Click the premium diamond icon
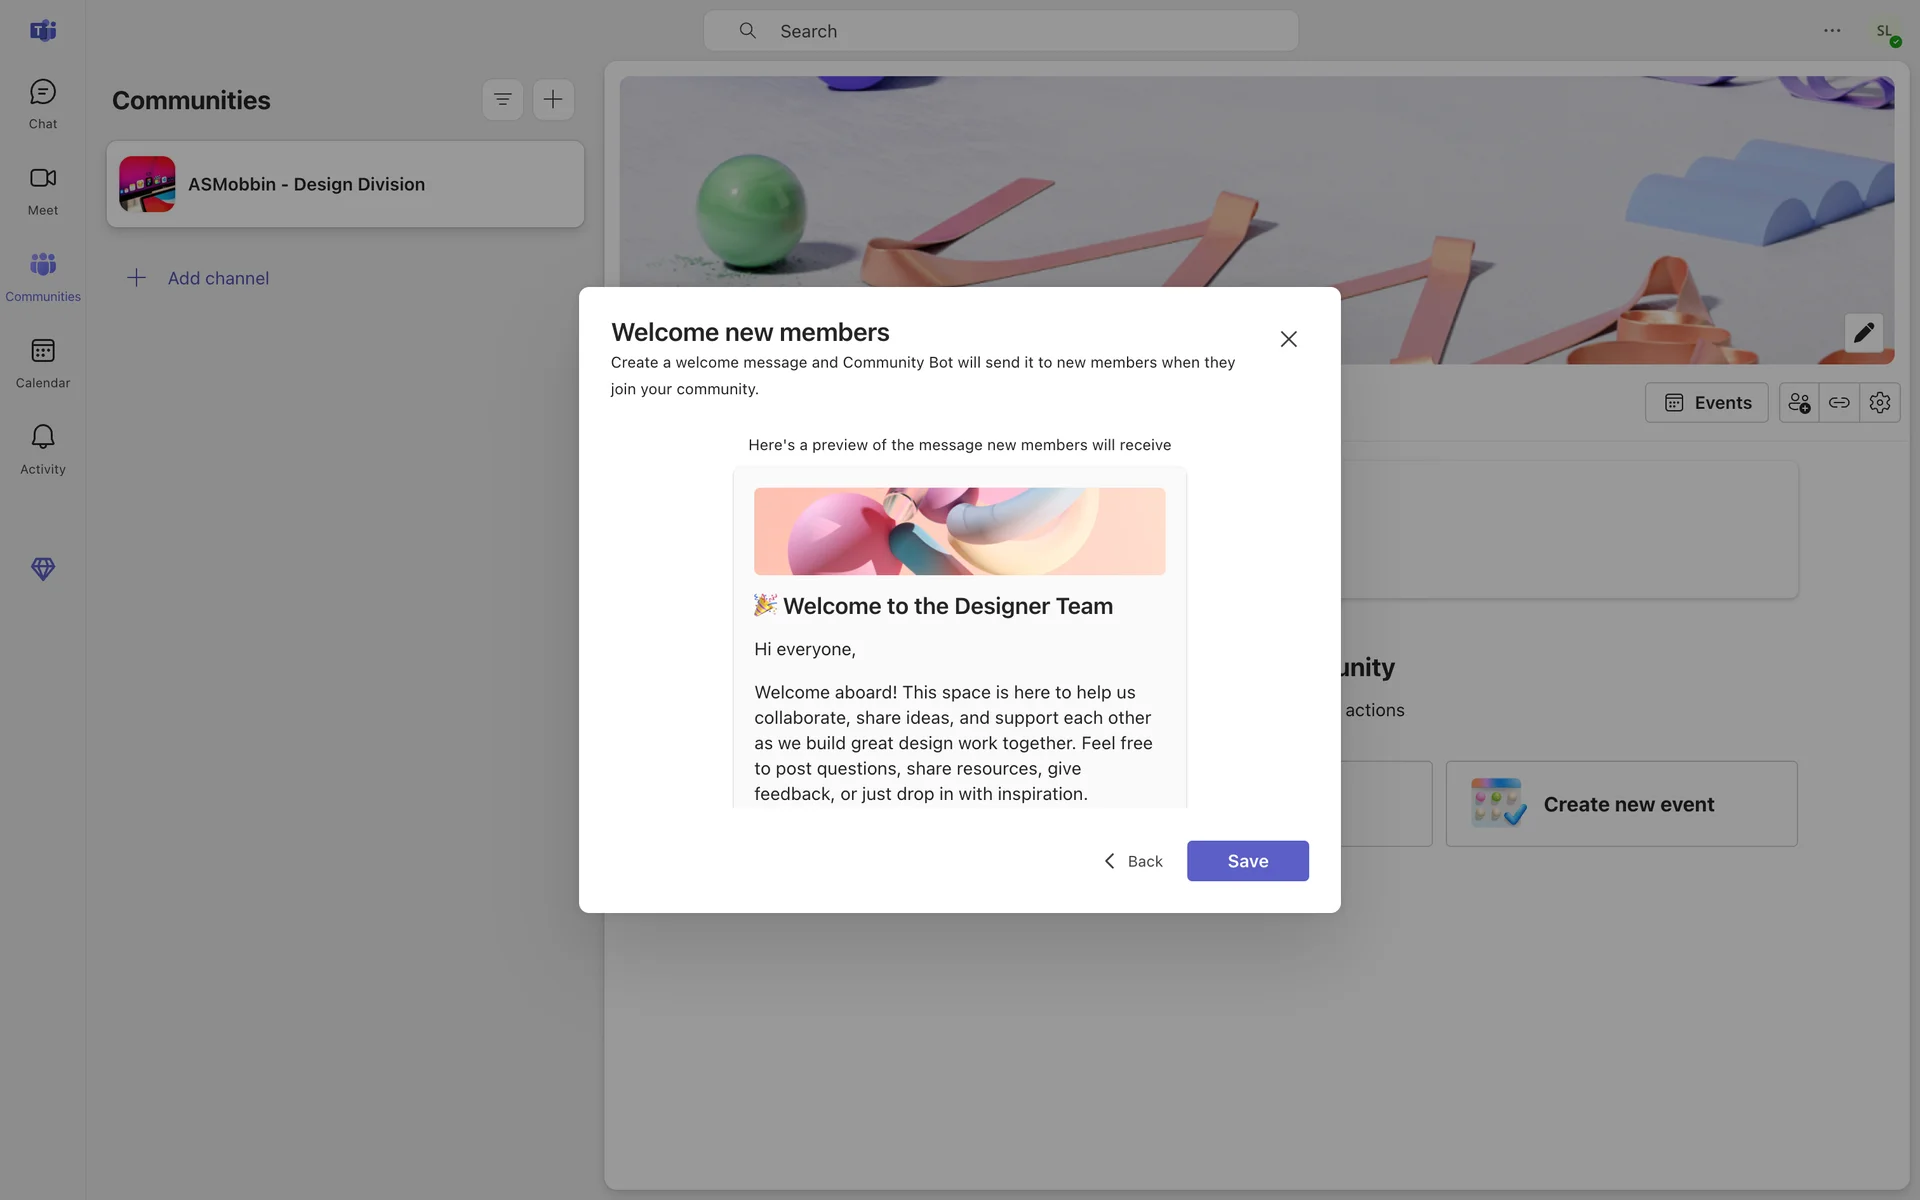This screenshot has width=1920, height=1200. click(x=42, y=569)
